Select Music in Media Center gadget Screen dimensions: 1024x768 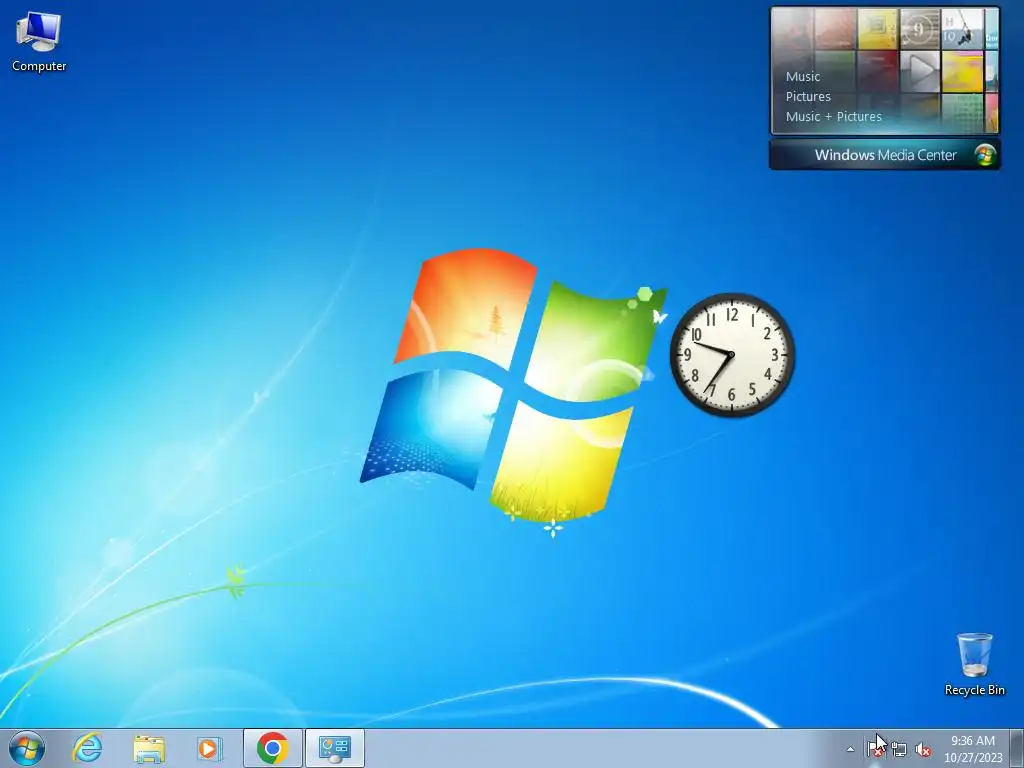click(x=803, y=76)
